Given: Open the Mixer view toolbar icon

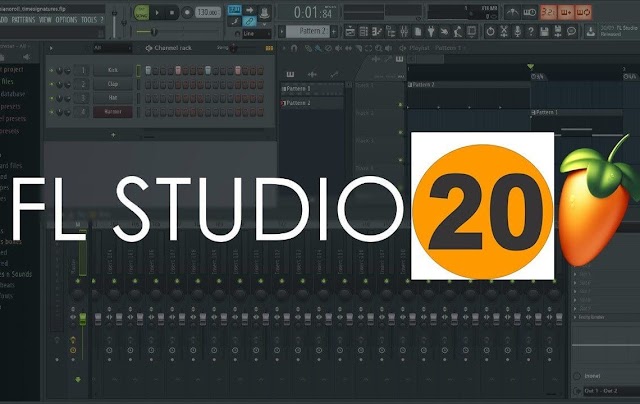Looking at the screenshot, I should [x=404, y=31].
